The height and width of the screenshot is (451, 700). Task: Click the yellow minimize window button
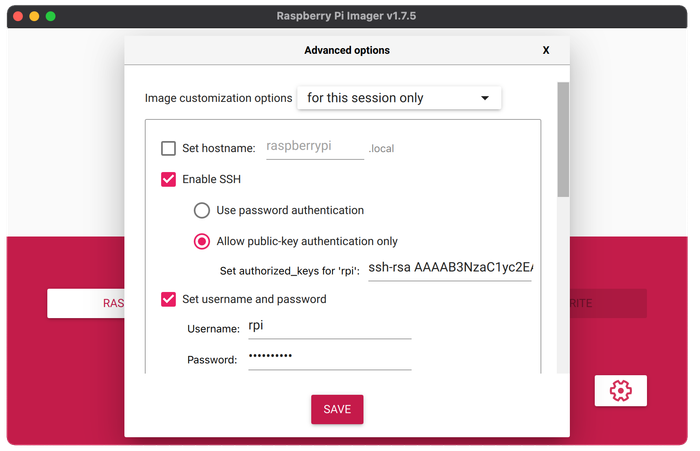[33, 16]
